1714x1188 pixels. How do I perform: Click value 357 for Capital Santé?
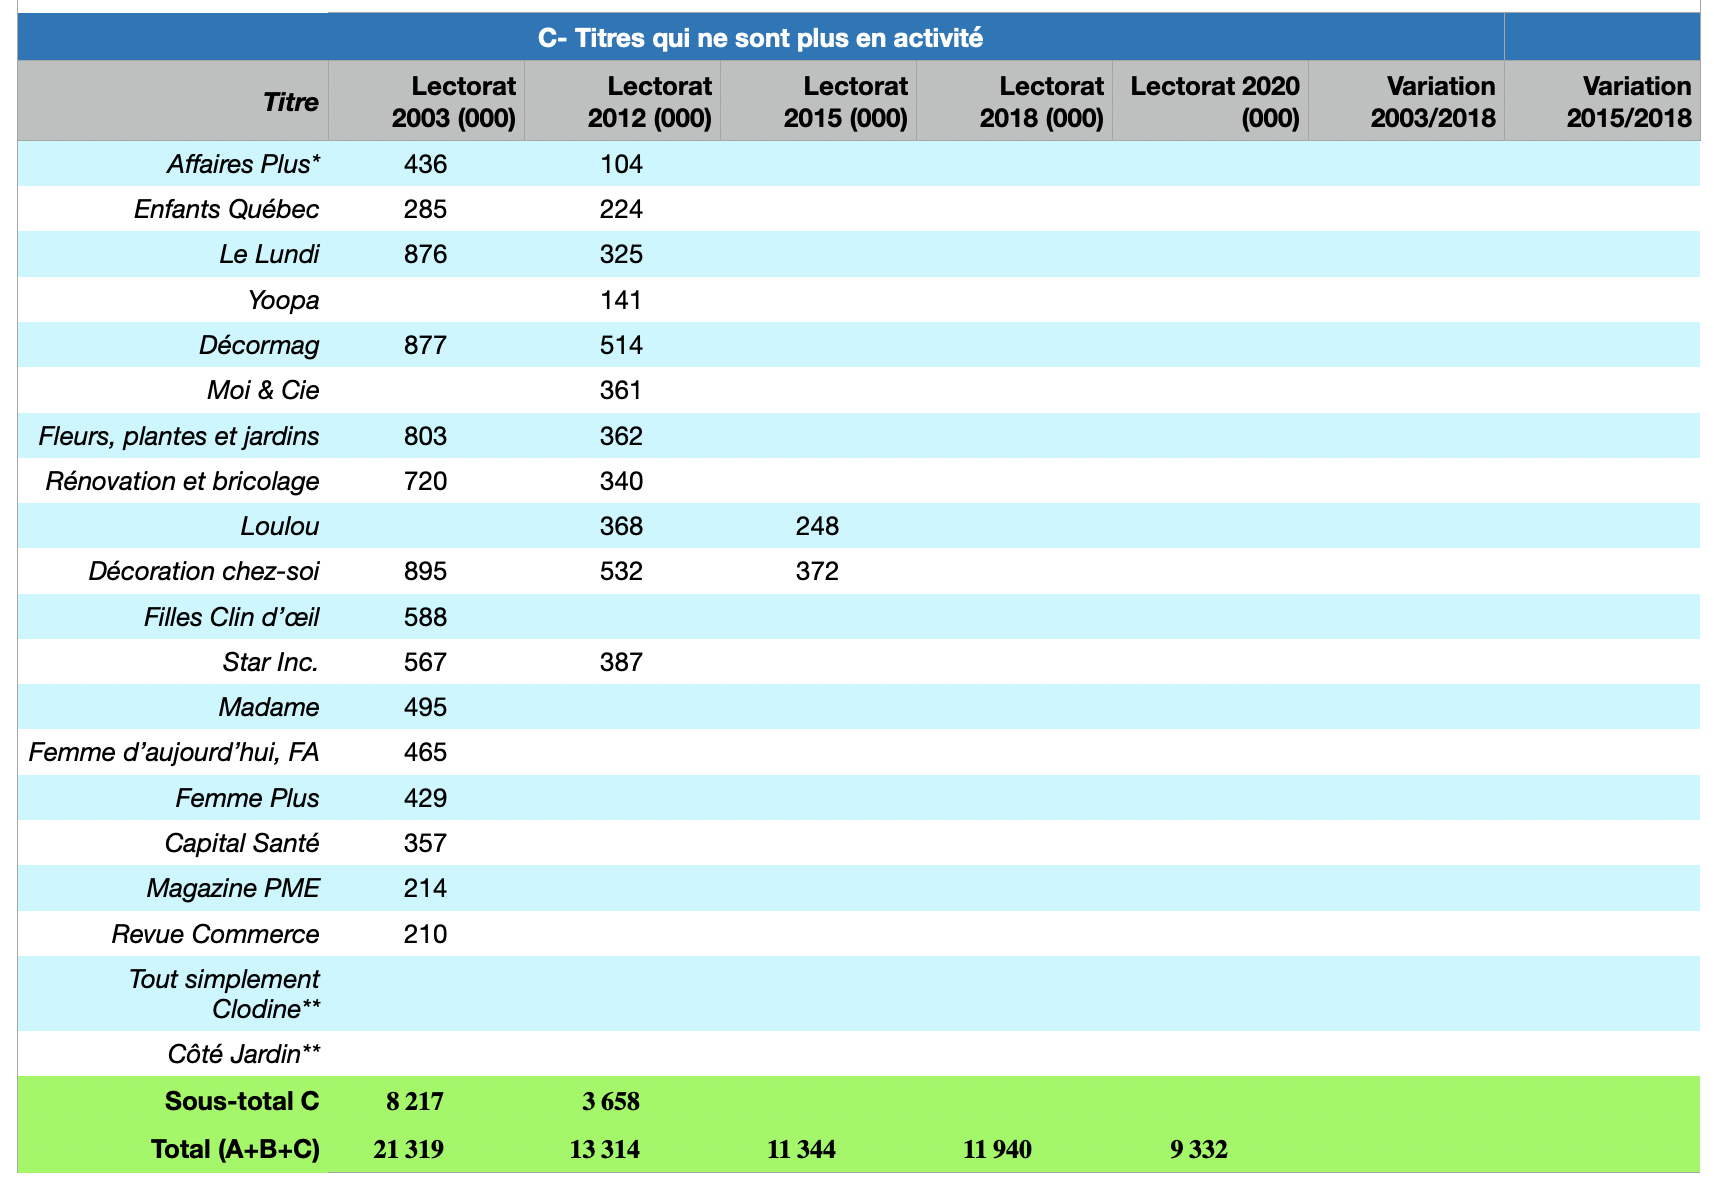coord(426,843)
